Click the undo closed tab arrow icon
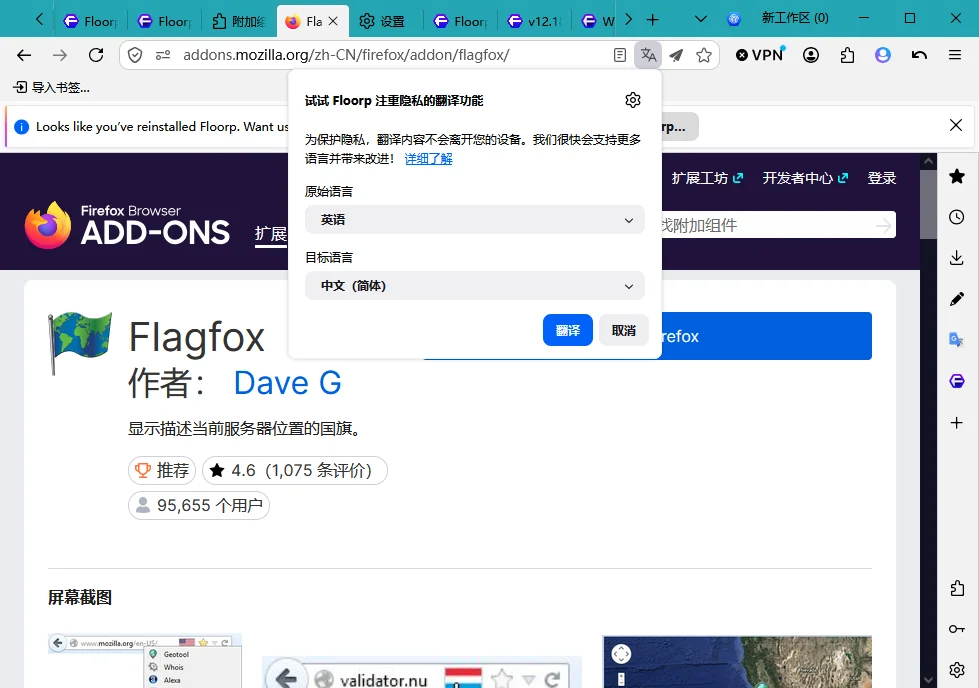 (918, 55)
